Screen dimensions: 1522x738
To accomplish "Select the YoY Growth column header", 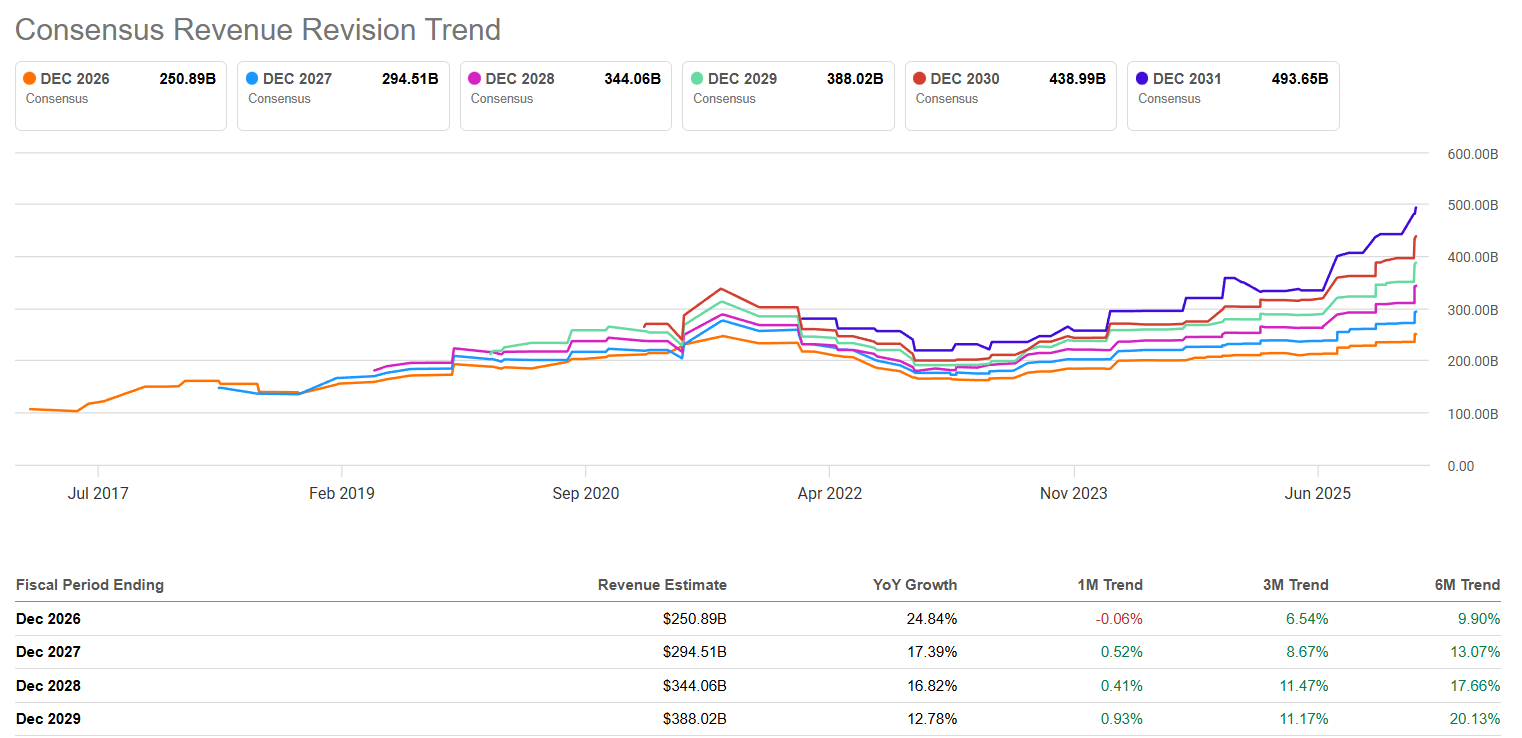I will (914, 585).
